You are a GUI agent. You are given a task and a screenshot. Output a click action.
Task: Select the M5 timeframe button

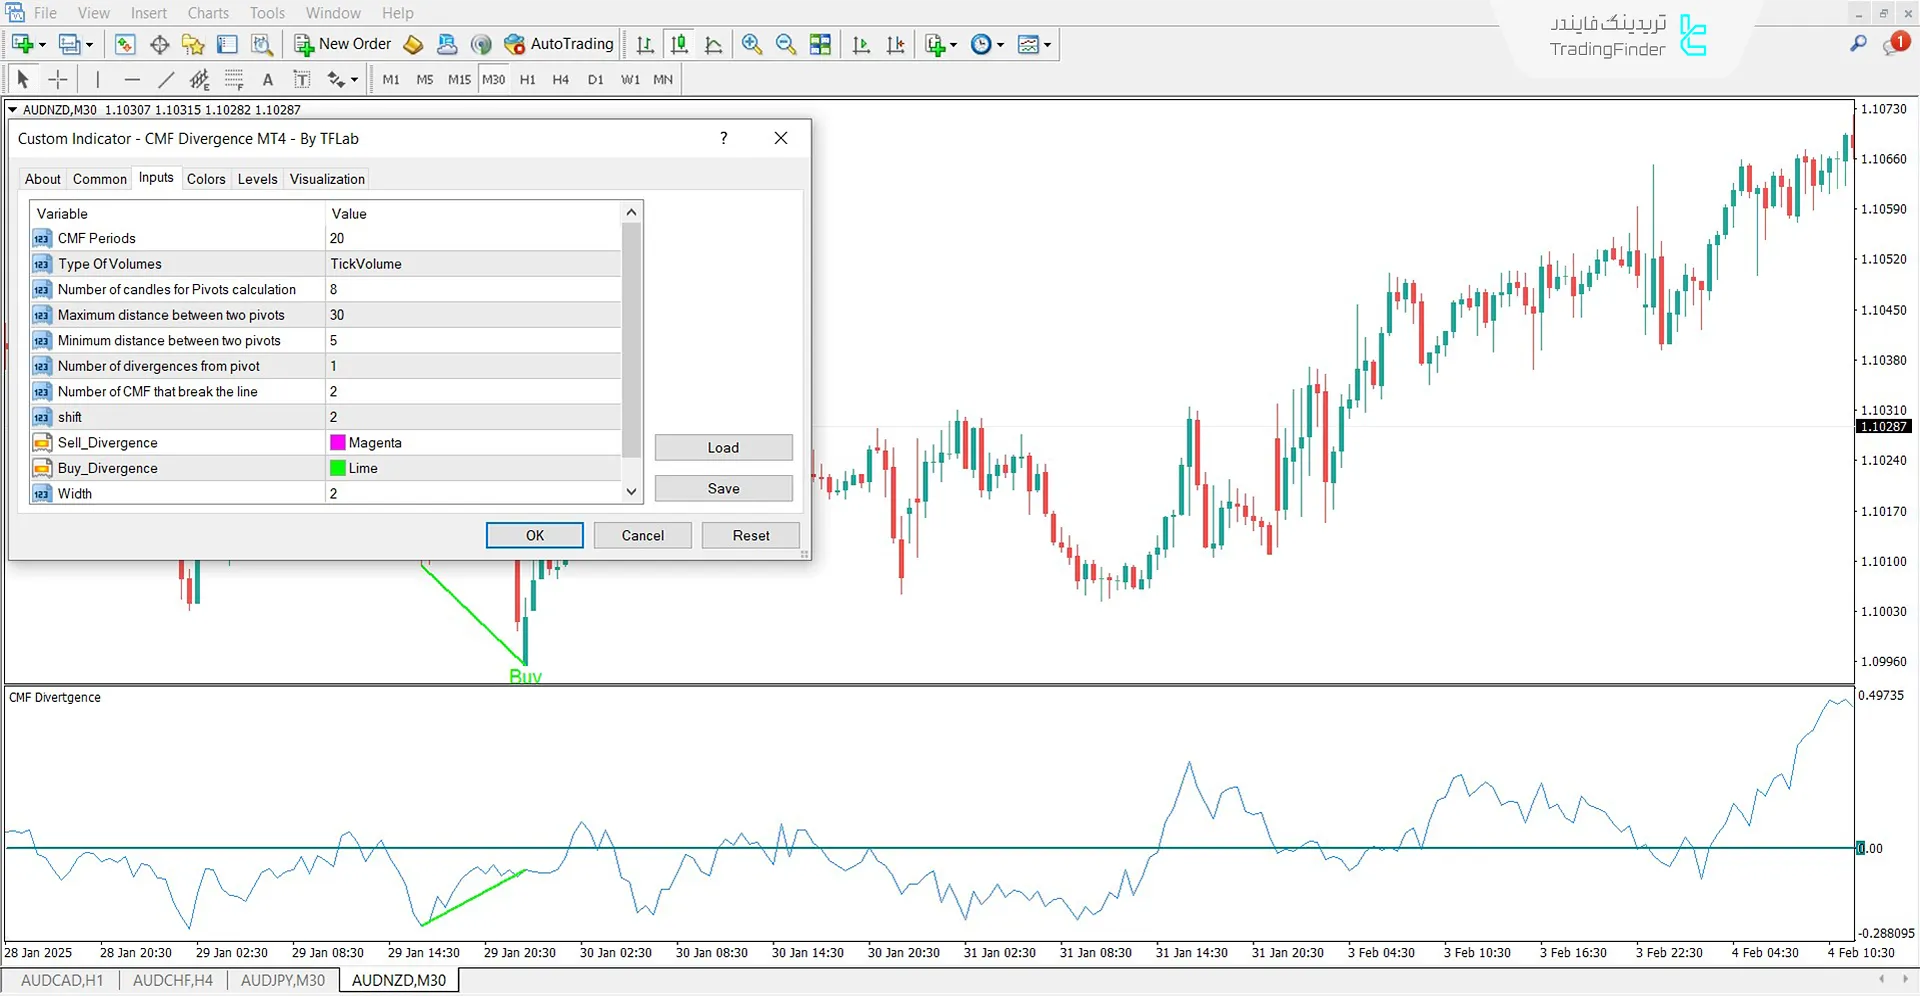pyautogui.click(x=424, y=79)
